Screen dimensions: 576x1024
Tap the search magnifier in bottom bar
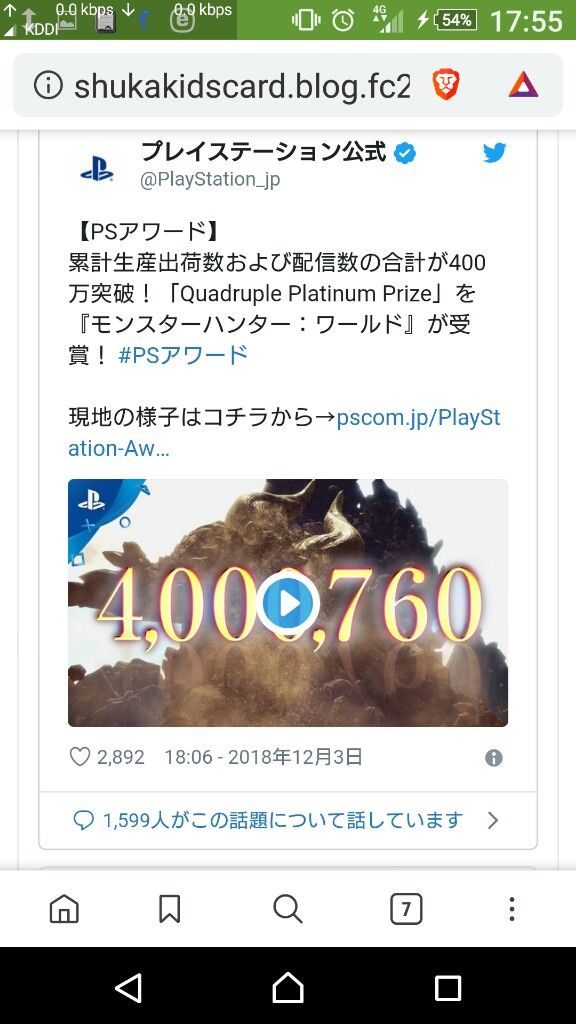[287, 908]
